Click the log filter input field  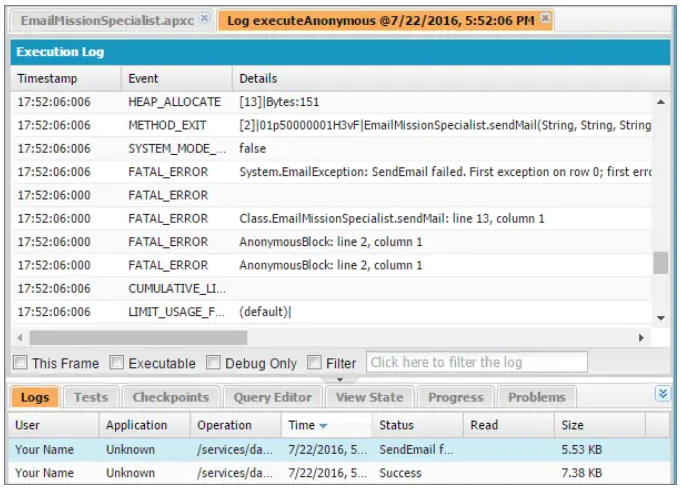[x=476, y=362]
